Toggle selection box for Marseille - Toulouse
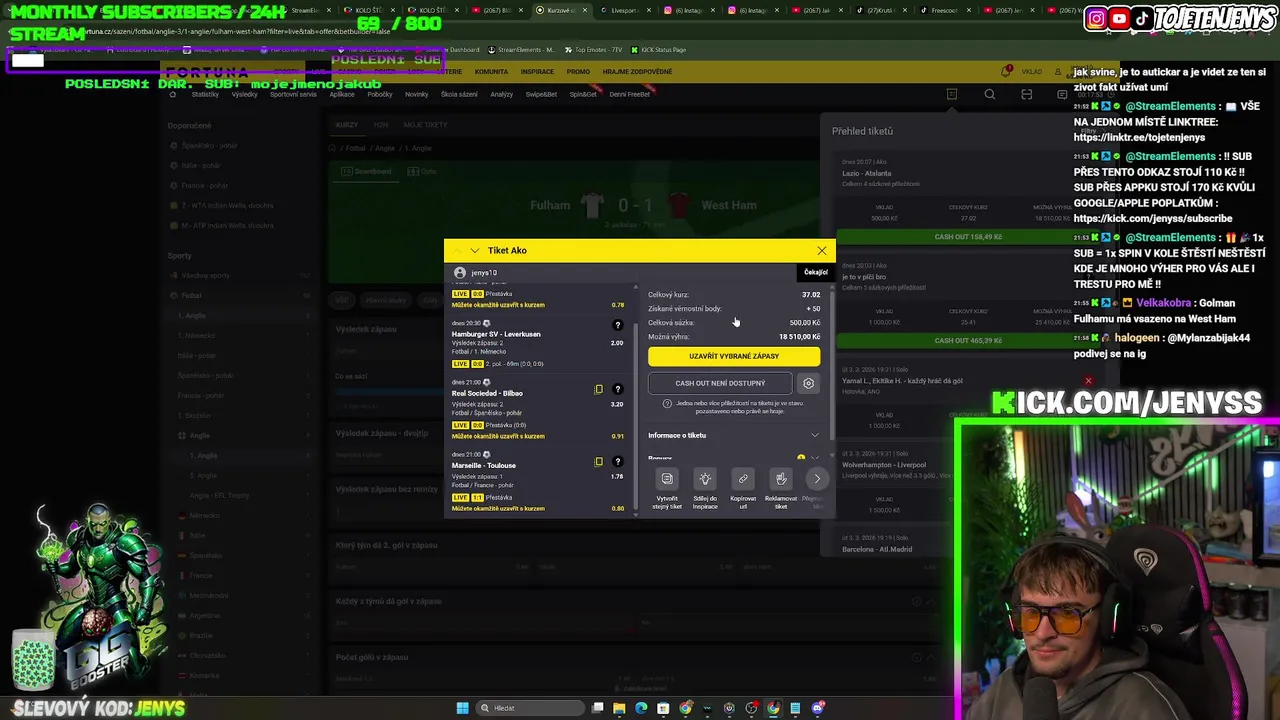The image size is (1280, 720). [599, 461]
